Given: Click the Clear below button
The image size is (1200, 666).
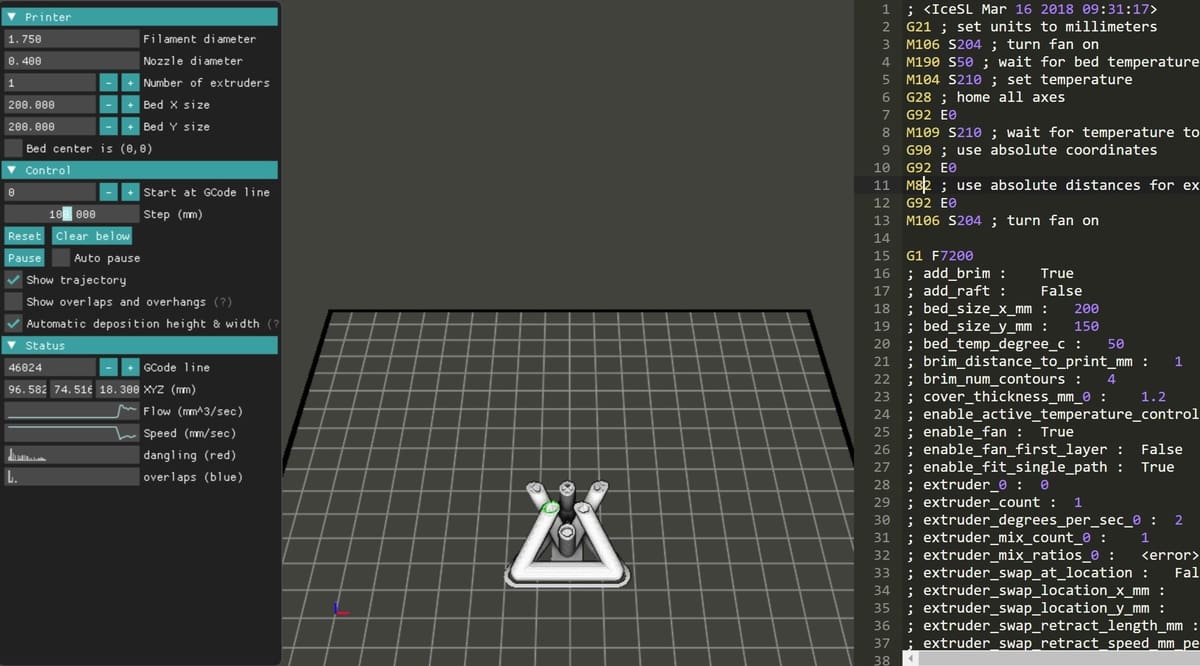Looking at the screenshot, I should [92, 236].
